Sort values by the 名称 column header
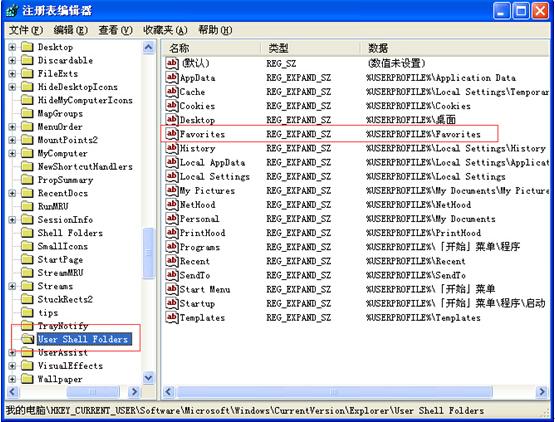The width and height of the screenshot is (555, 422). [x=211, y=48]
